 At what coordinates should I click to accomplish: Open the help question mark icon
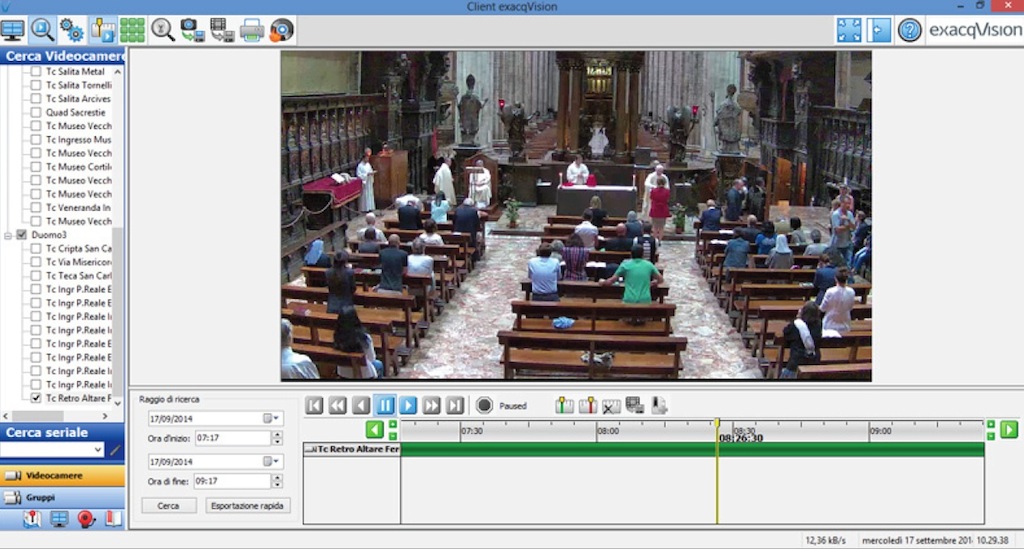pyautogui.click(x=909, y=30)
